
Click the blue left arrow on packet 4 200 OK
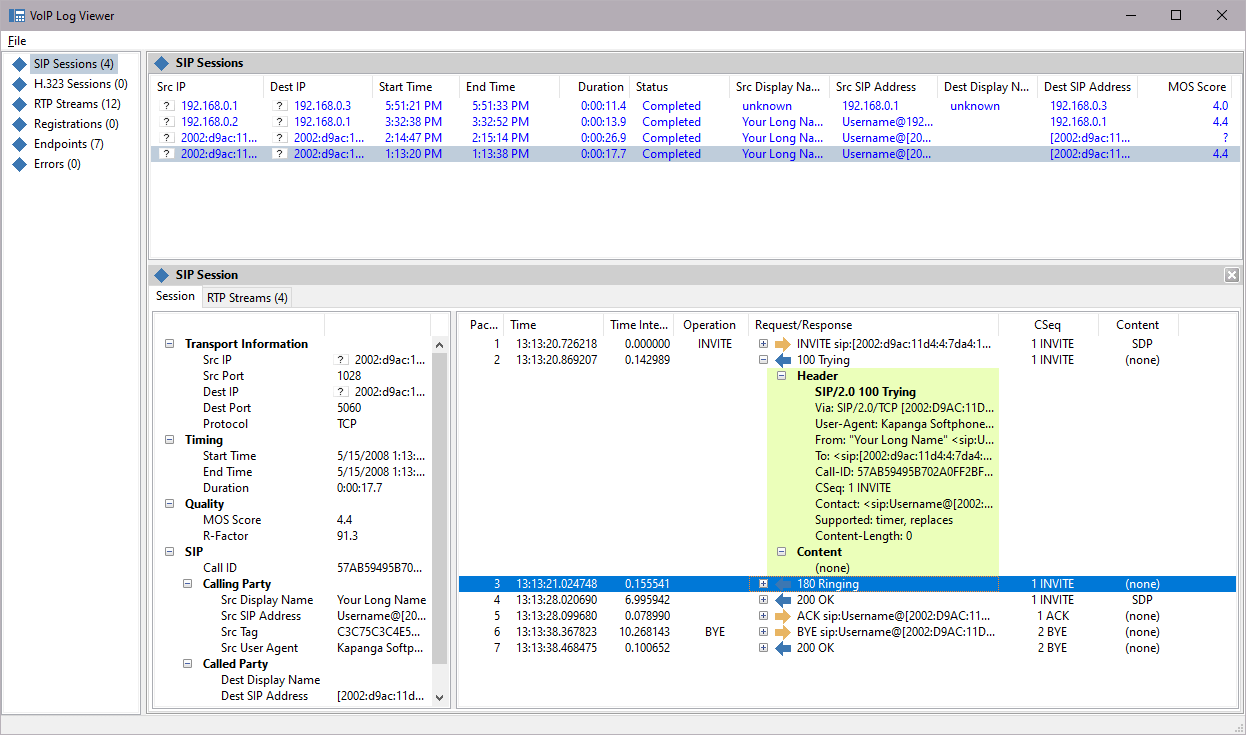pos(783,600)
